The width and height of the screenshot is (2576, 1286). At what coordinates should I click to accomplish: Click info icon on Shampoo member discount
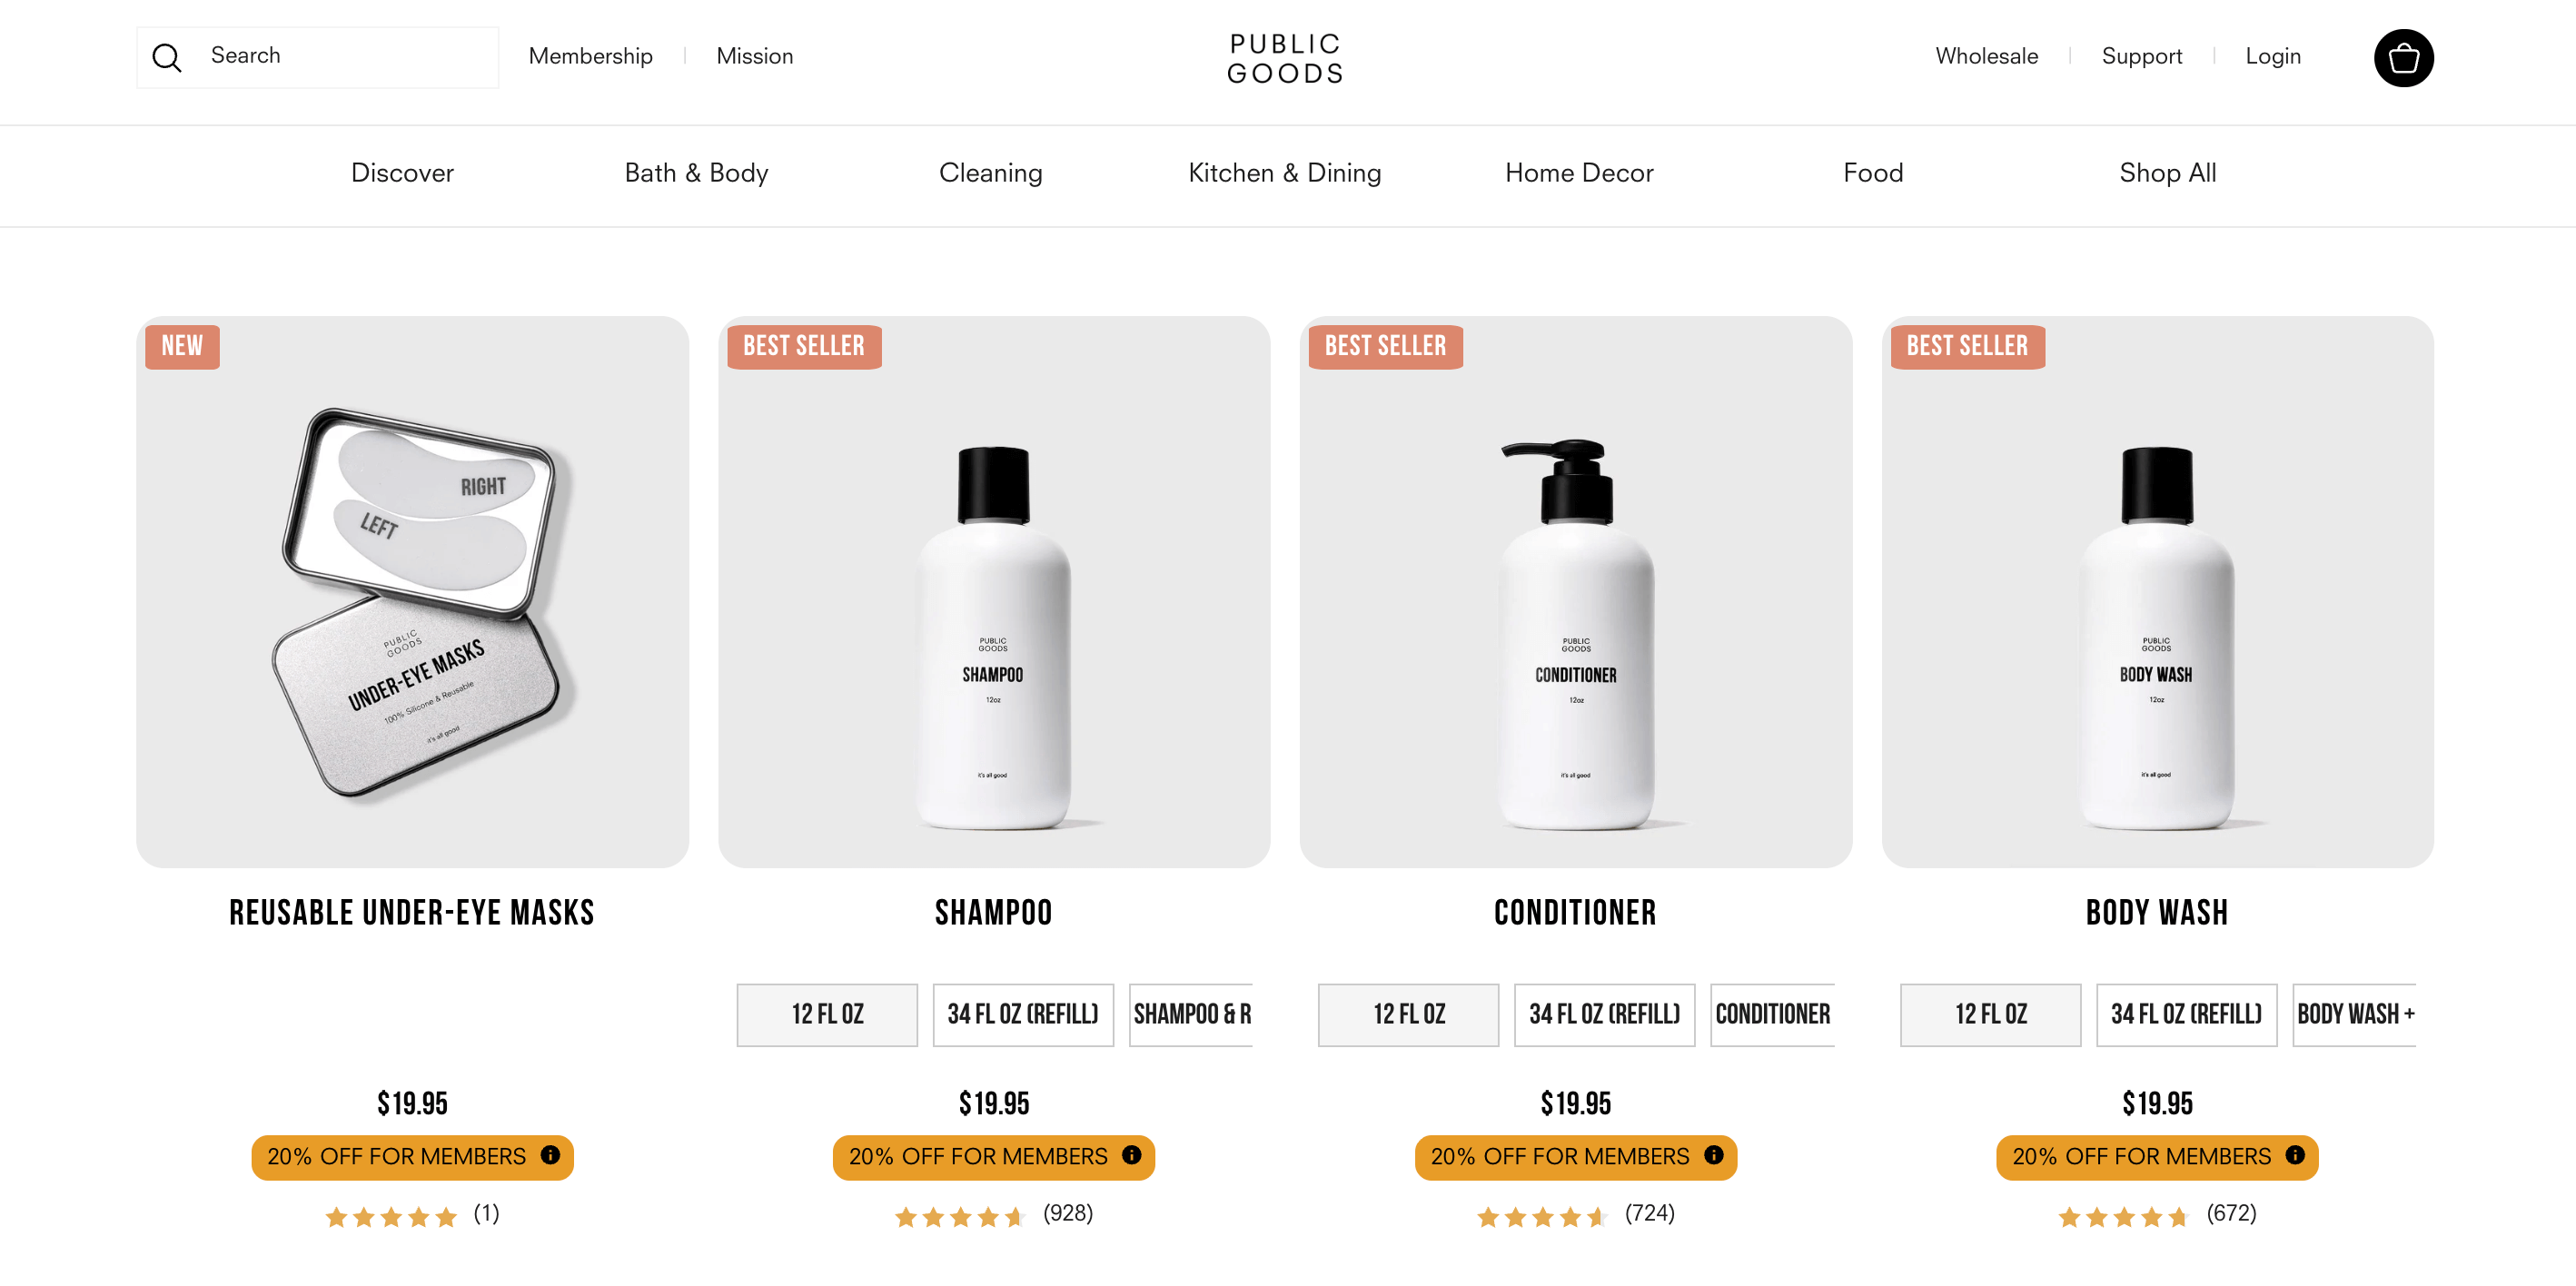[1131, 1155]
